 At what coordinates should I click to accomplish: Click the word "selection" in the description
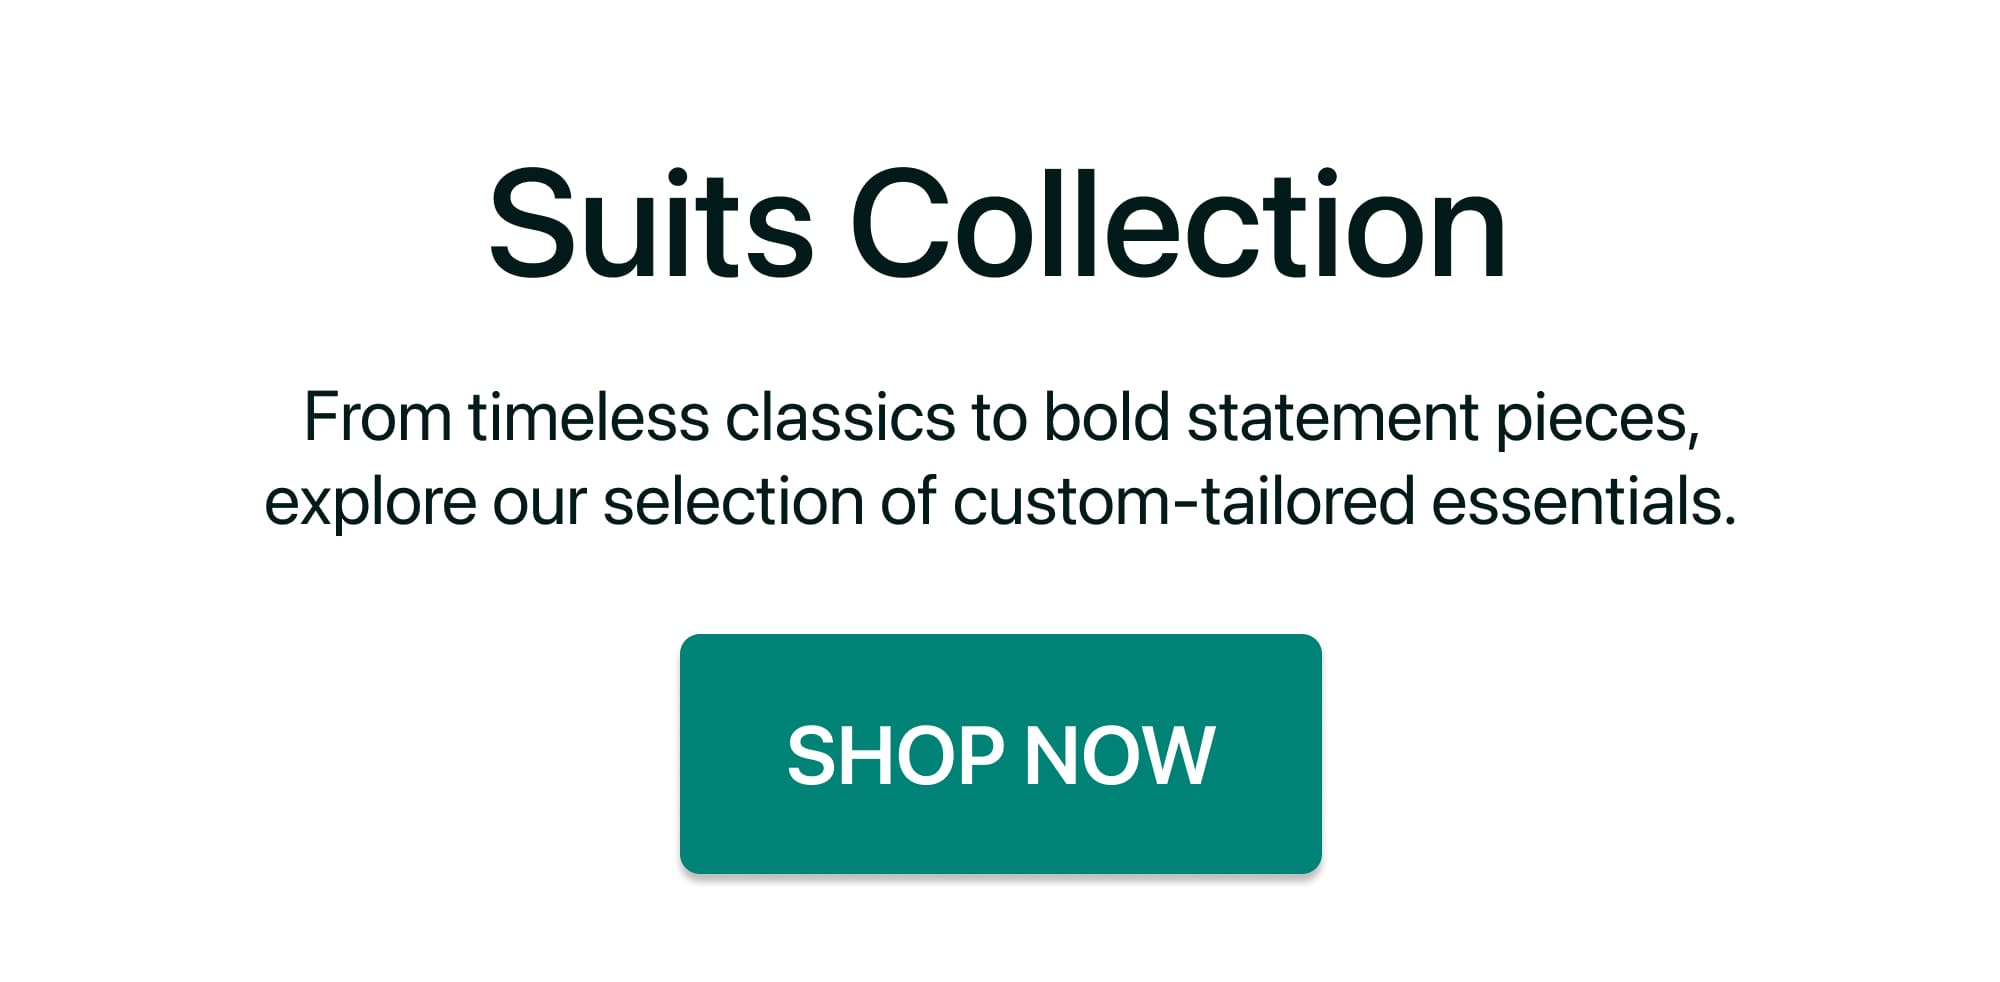[x=733, y=501]
